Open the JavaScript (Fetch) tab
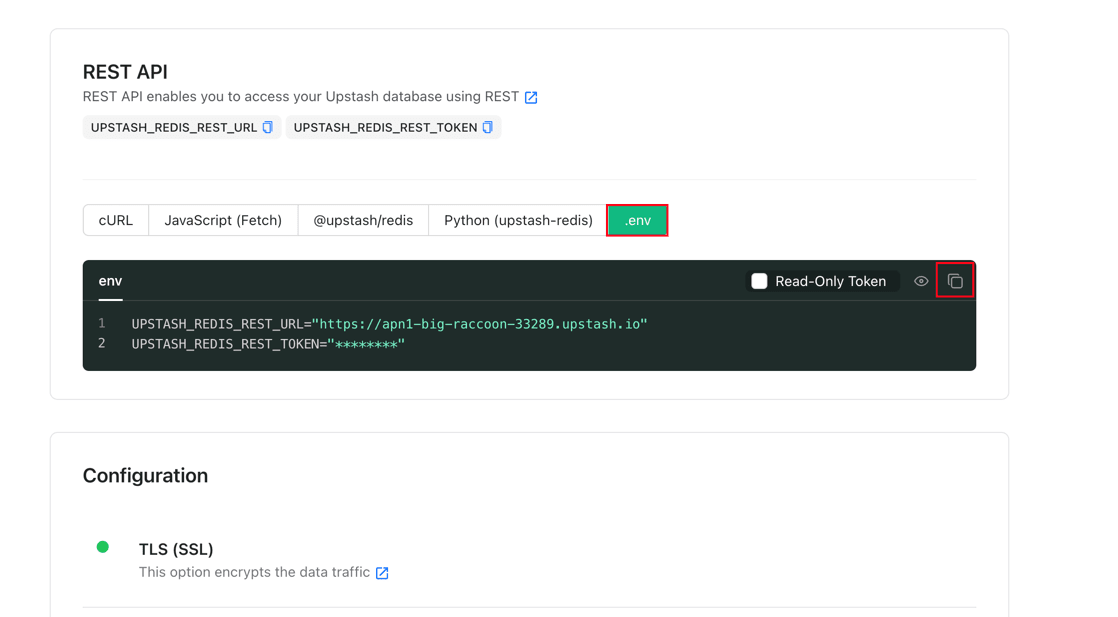 pyautogui.click(x=223, y=220)
